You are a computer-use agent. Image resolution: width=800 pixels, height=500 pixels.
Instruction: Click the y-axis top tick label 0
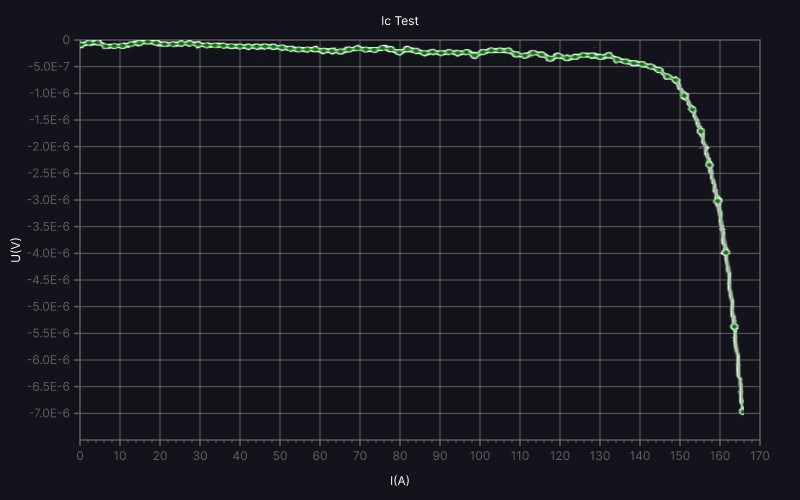66,40
